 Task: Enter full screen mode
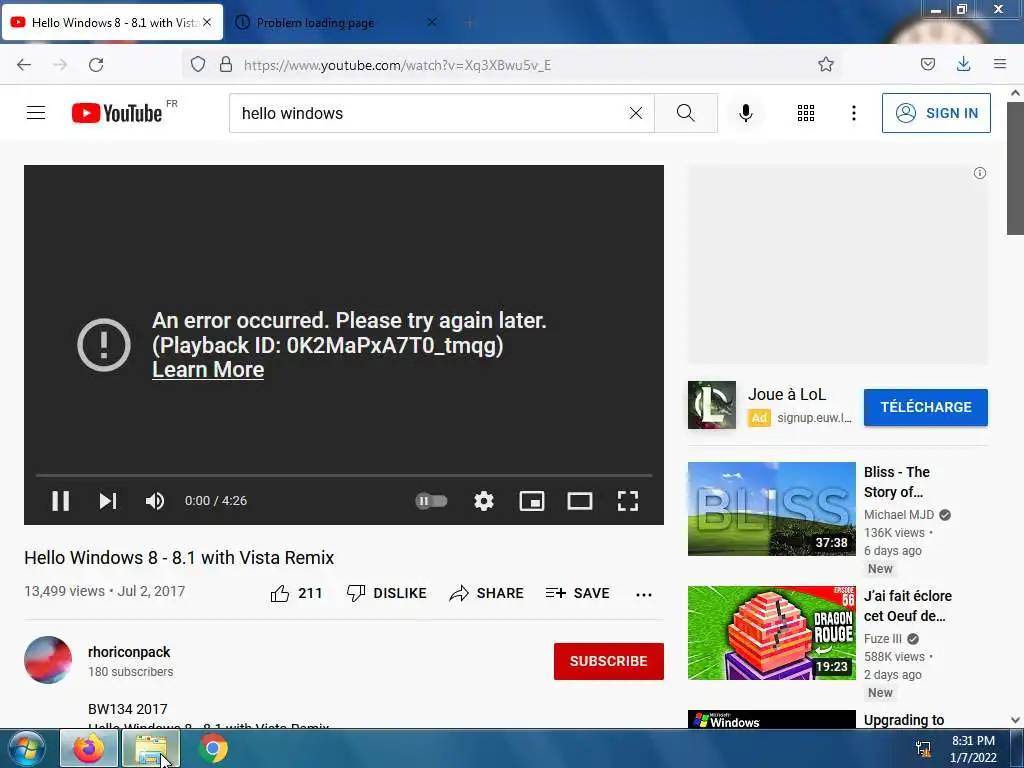pos(628,501)
